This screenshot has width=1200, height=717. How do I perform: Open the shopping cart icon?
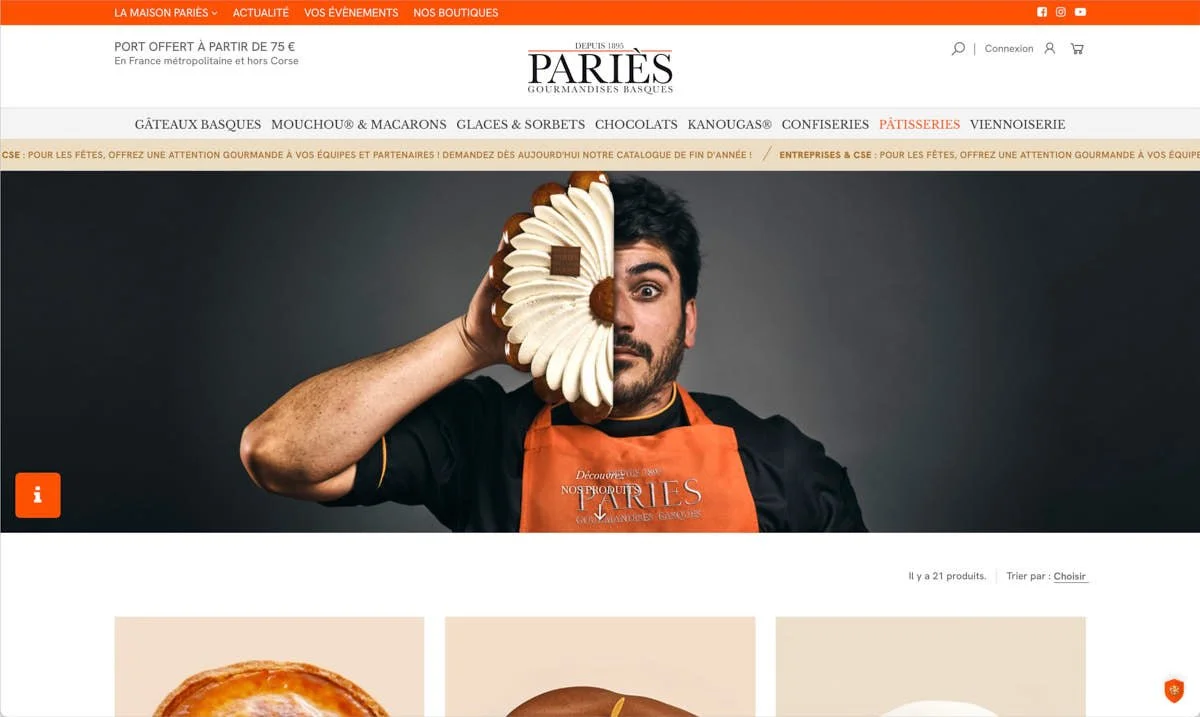(x=1077, y=48)
